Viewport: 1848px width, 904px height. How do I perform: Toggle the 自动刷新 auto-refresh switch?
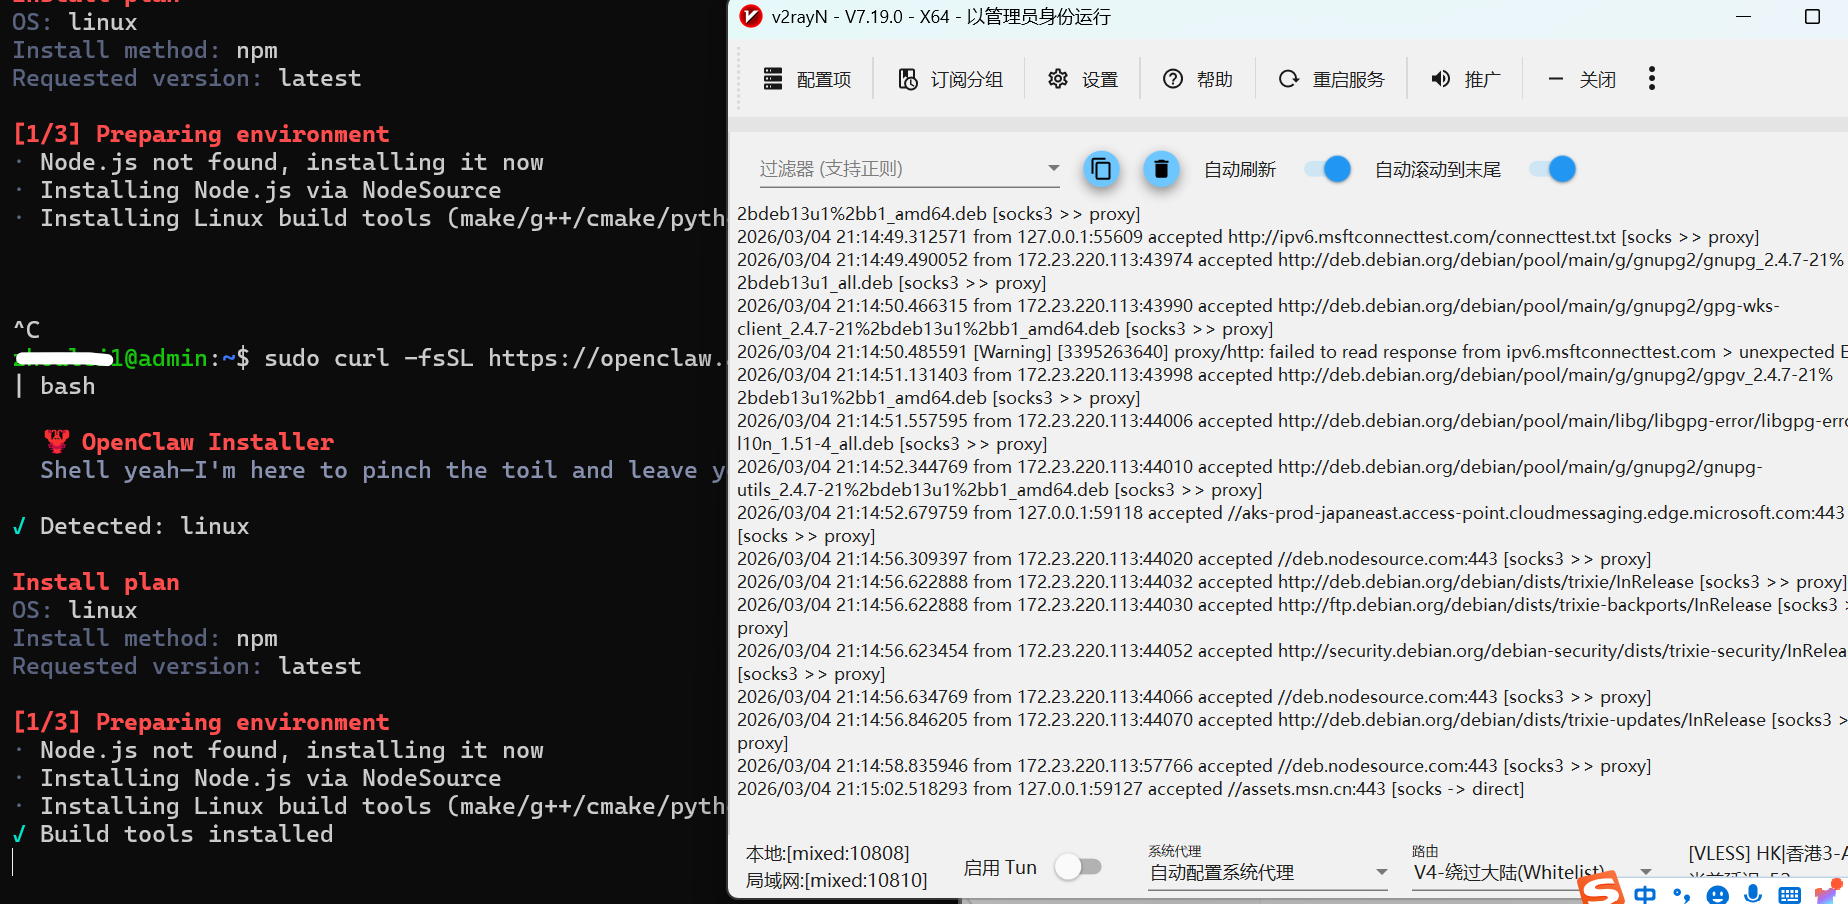coord(1328,169)
